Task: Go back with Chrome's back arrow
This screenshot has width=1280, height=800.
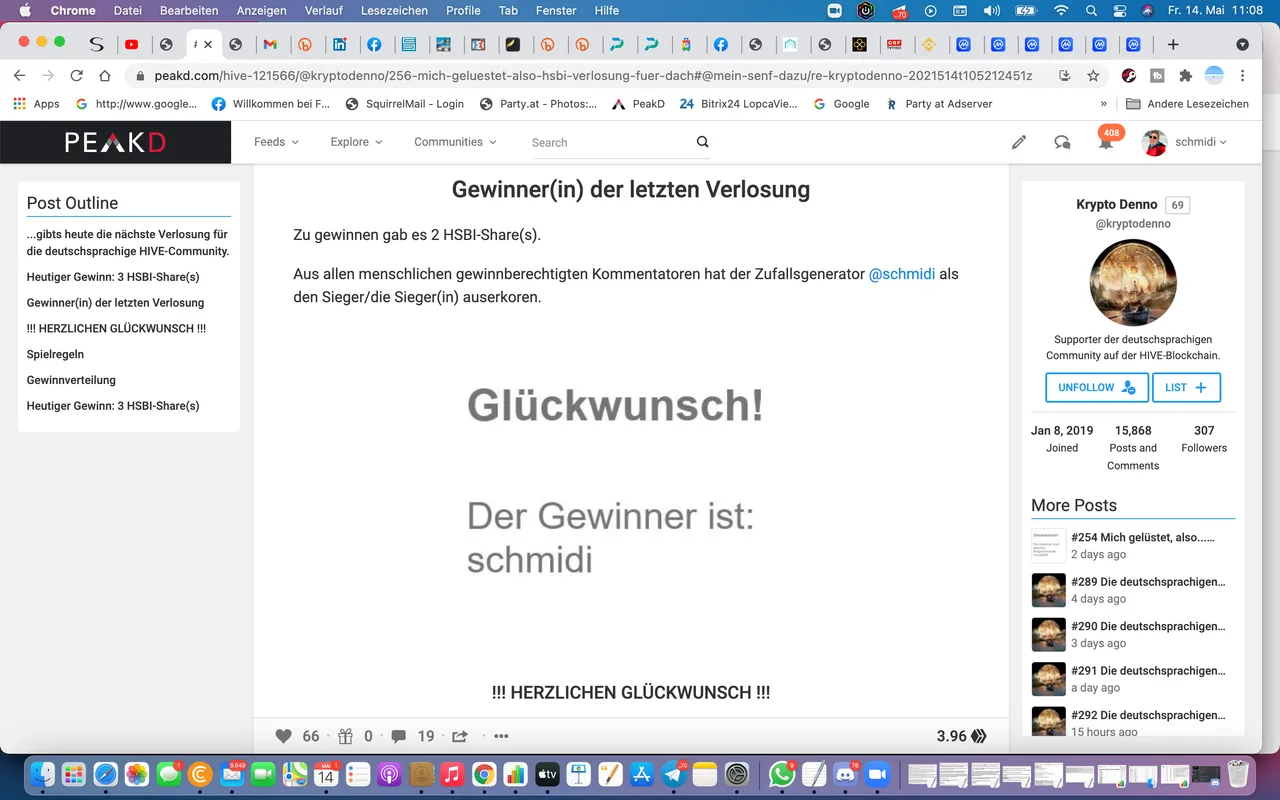Action: click(19, 76)
